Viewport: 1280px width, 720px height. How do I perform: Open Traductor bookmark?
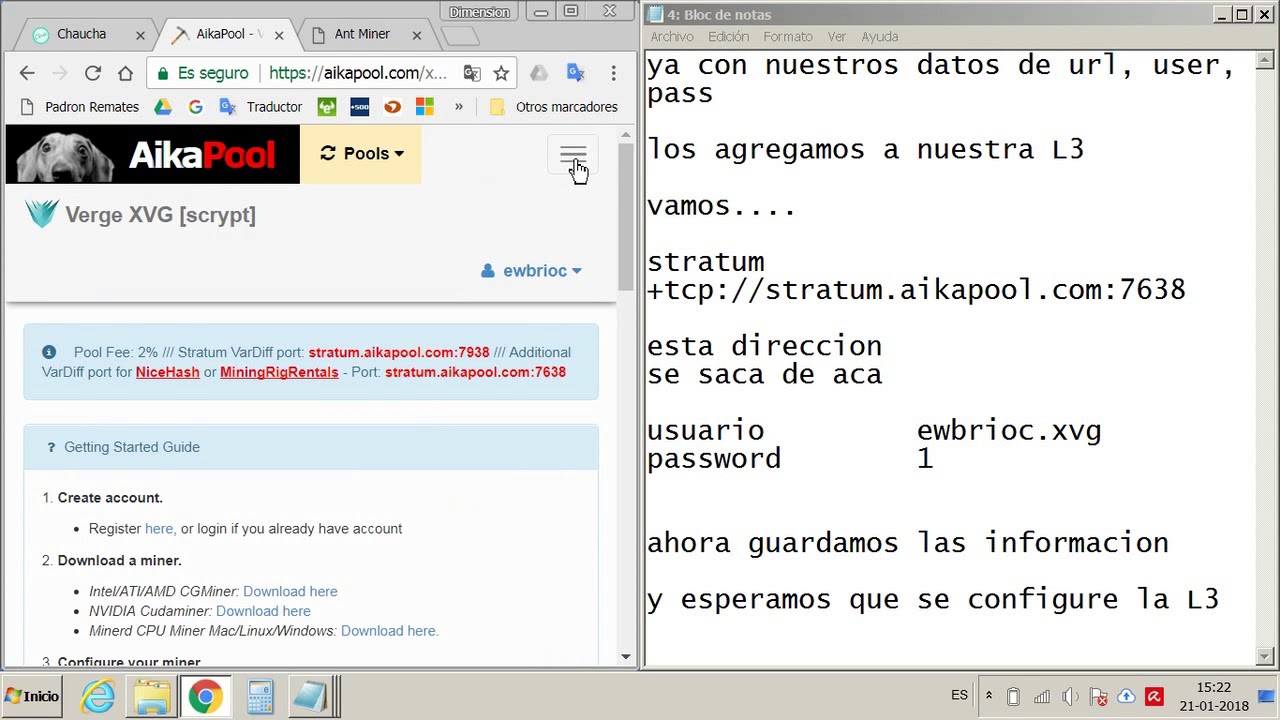coord(260,107)
